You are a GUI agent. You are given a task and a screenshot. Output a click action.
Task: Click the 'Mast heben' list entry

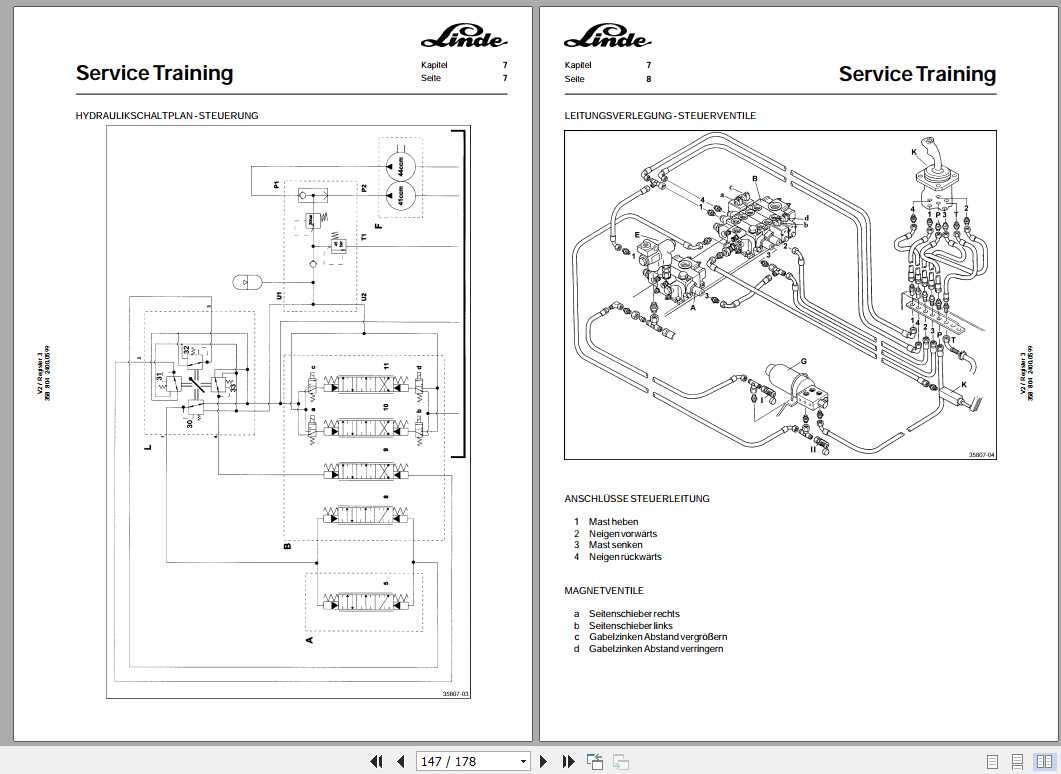613,522
